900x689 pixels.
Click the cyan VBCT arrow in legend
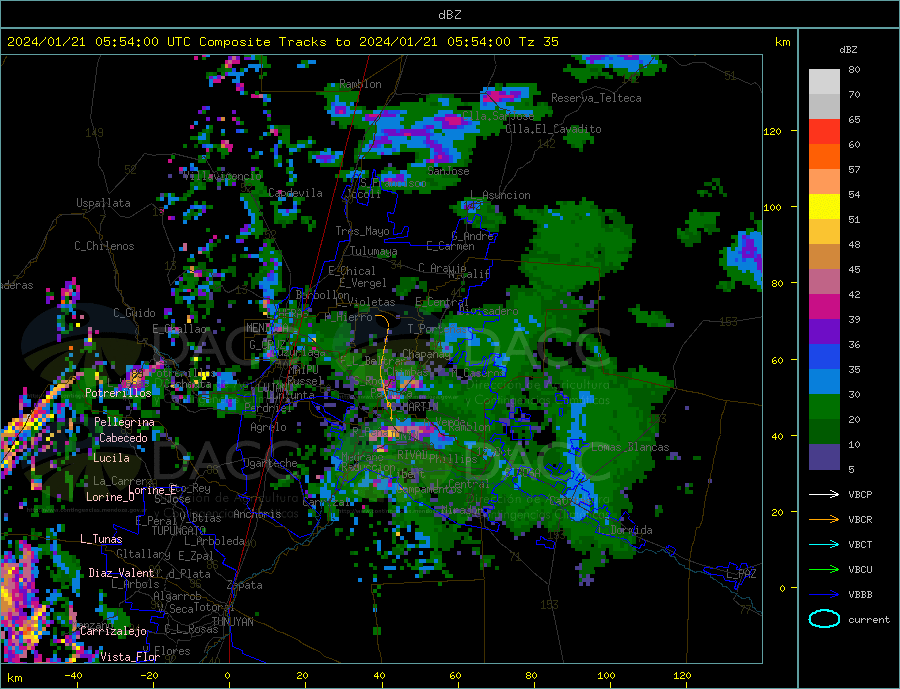(824, 544)
